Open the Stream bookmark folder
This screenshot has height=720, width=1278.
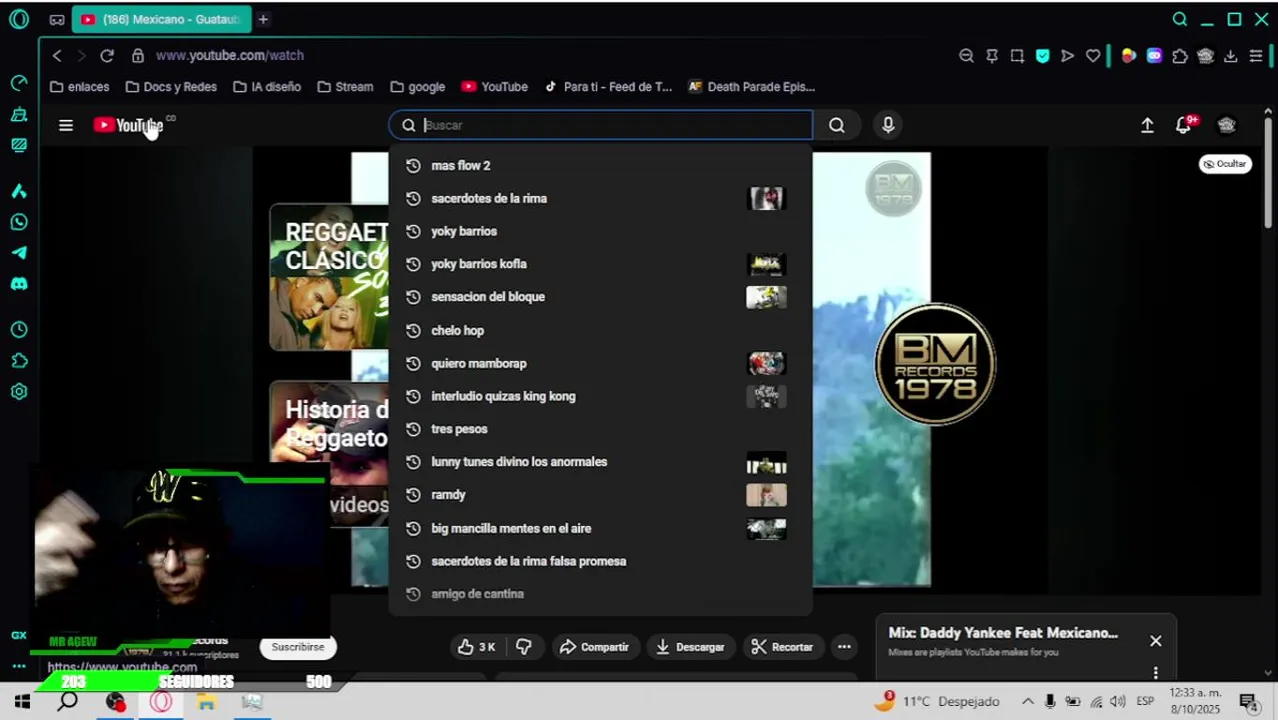(345, 87)
